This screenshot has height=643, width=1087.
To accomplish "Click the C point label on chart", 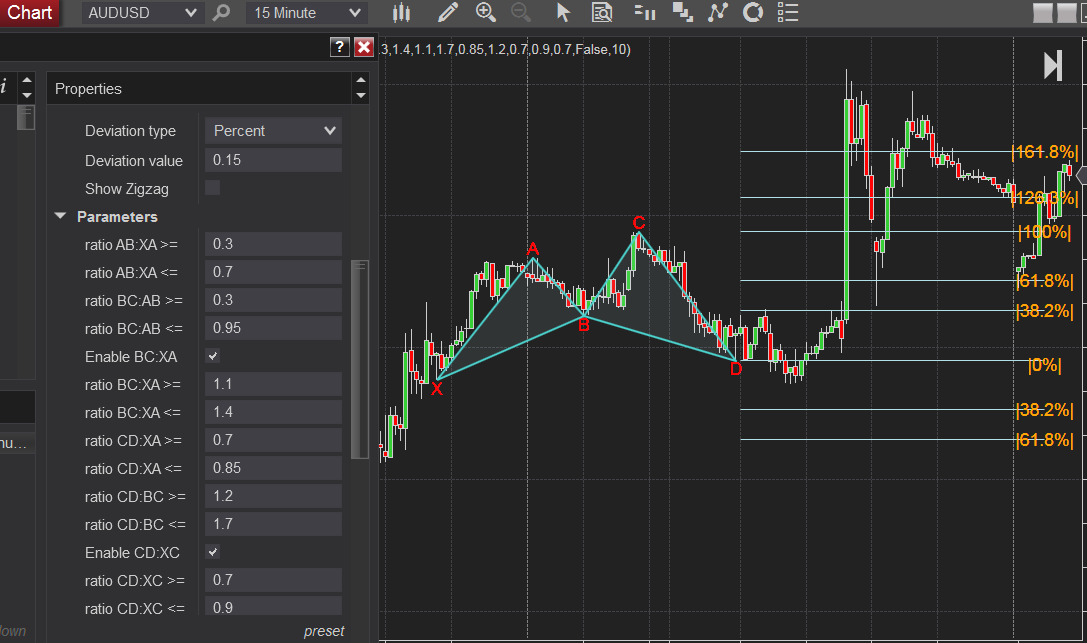I will point(639,223).
